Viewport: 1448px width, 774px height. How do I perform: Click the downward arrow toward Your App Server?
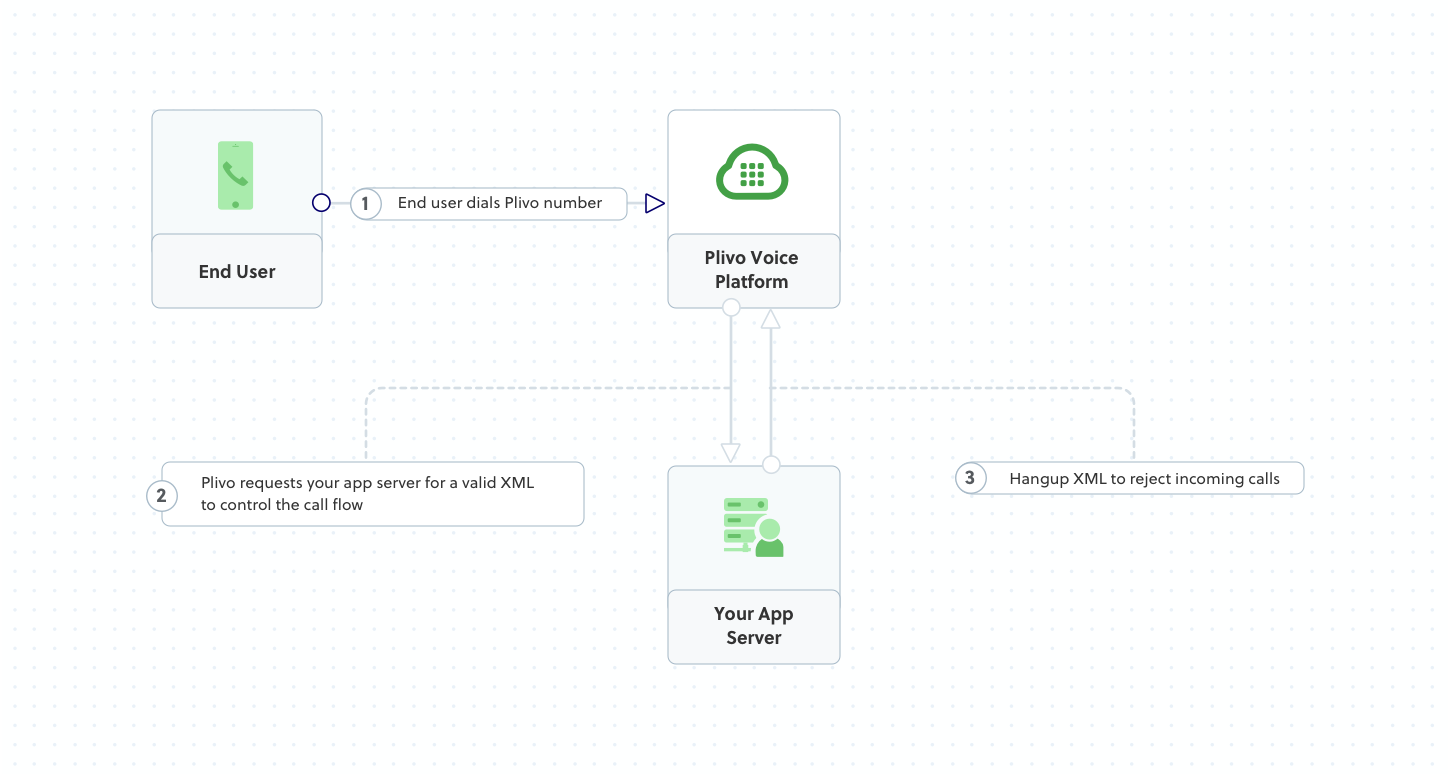(730, 450)
